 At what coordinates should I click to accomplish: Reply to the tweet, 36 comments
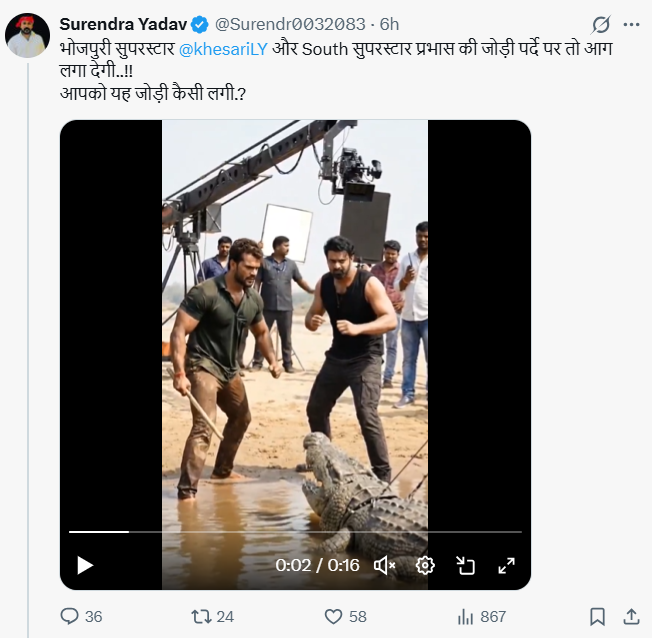(70, 616)
